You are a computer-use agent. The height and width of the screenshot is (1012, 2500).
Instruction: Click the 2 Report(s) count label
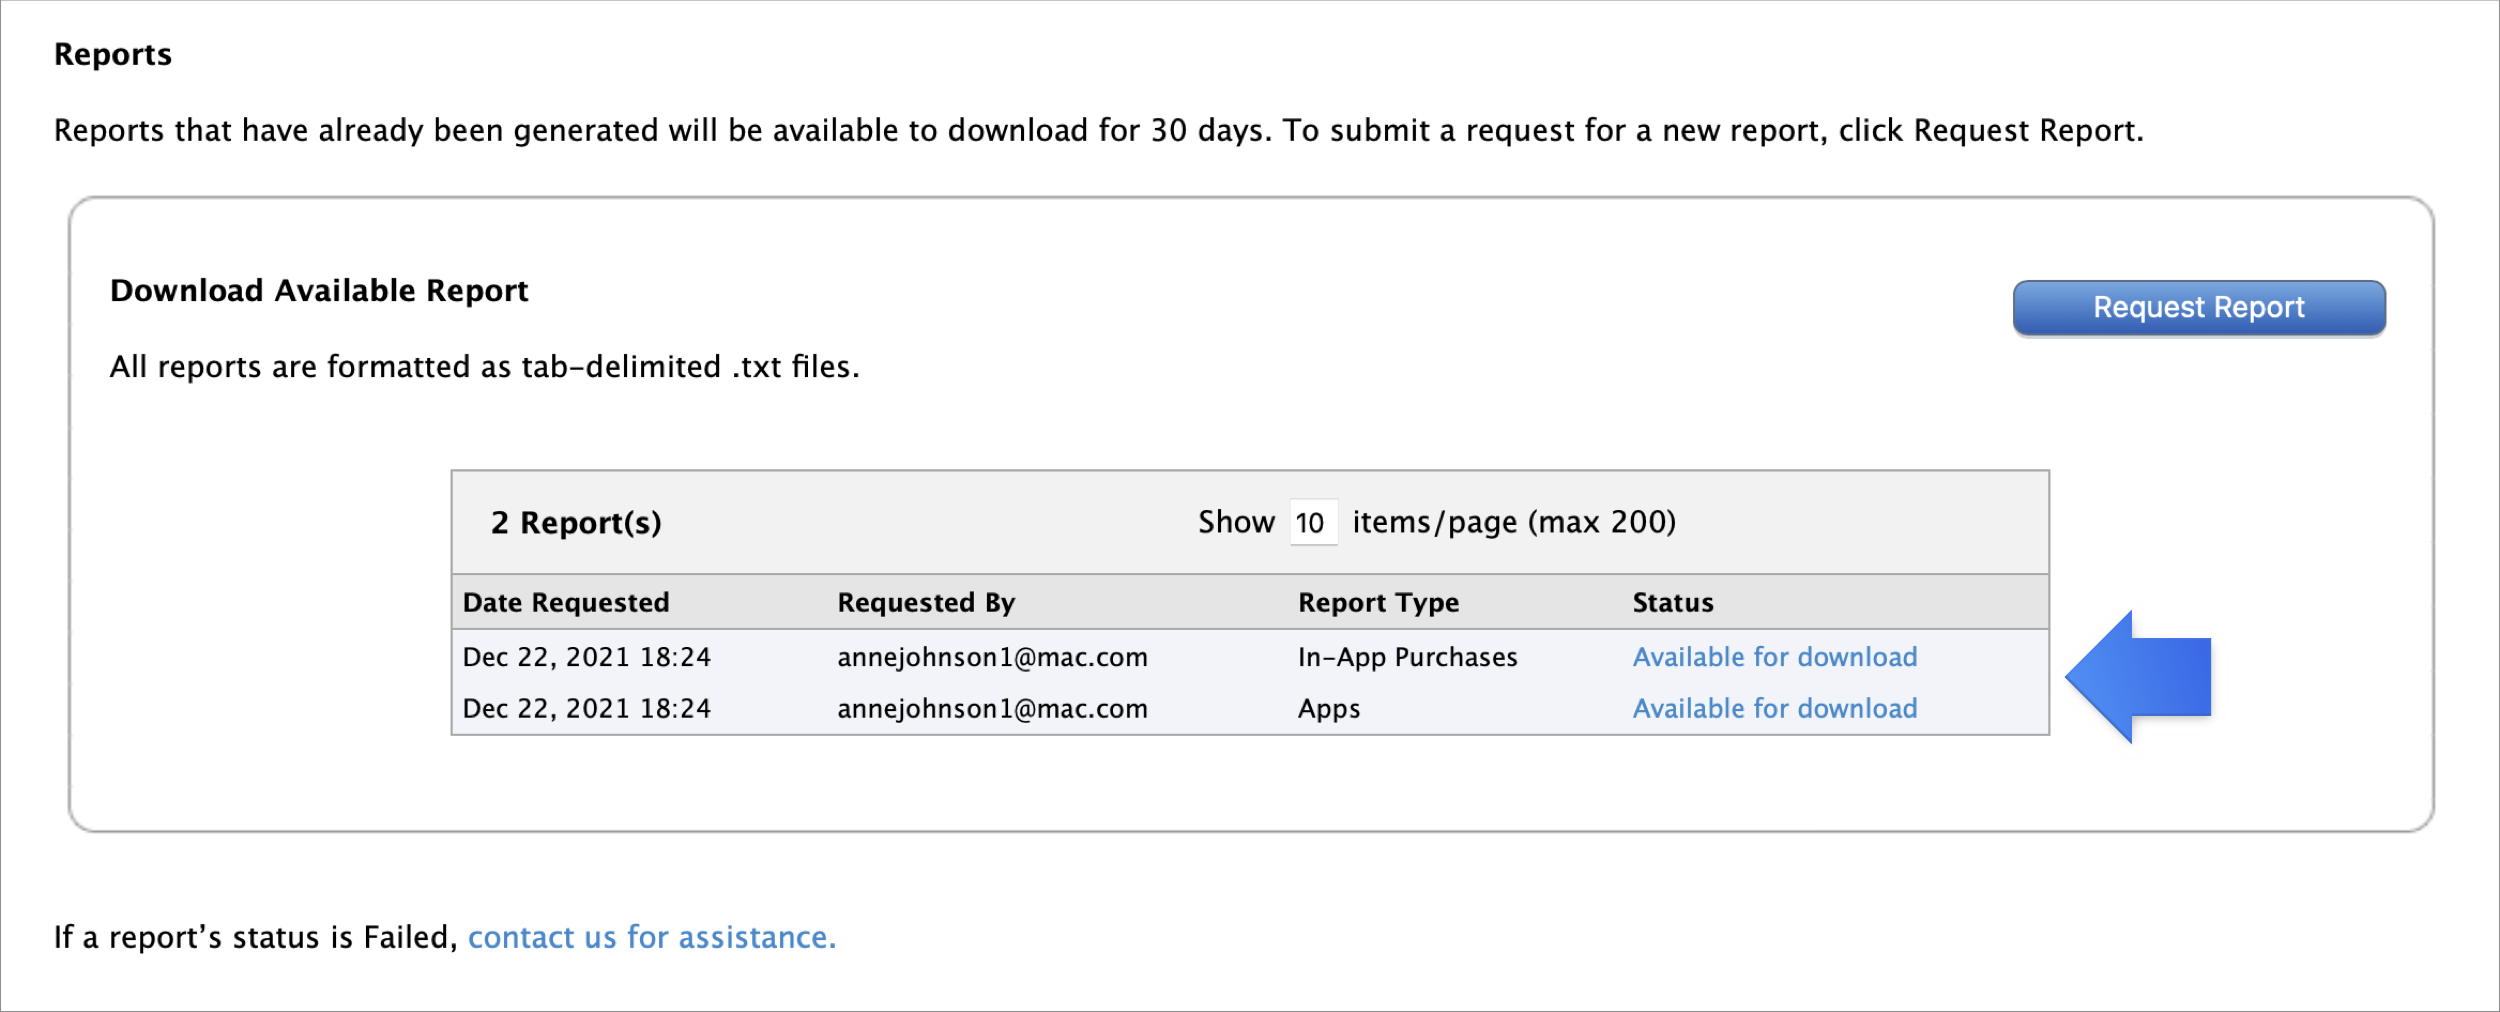[576, 523]
